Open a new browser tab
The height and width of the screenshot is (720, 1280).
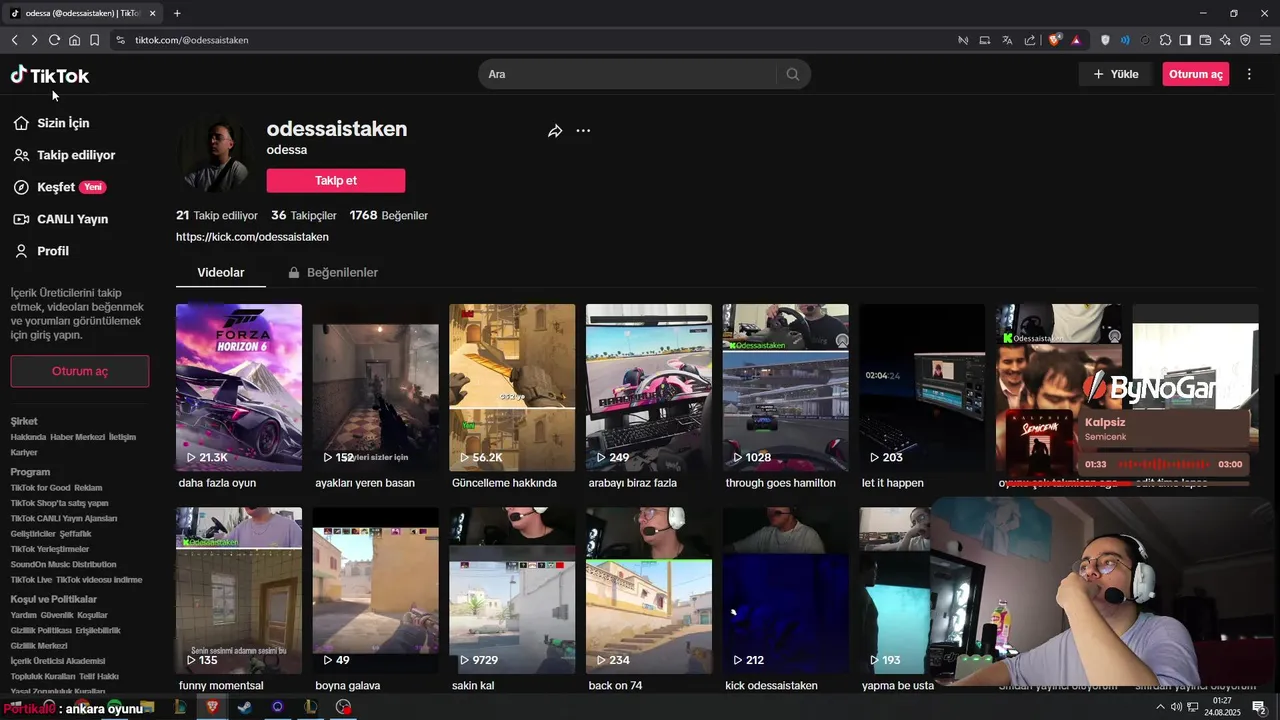[177, 13]
